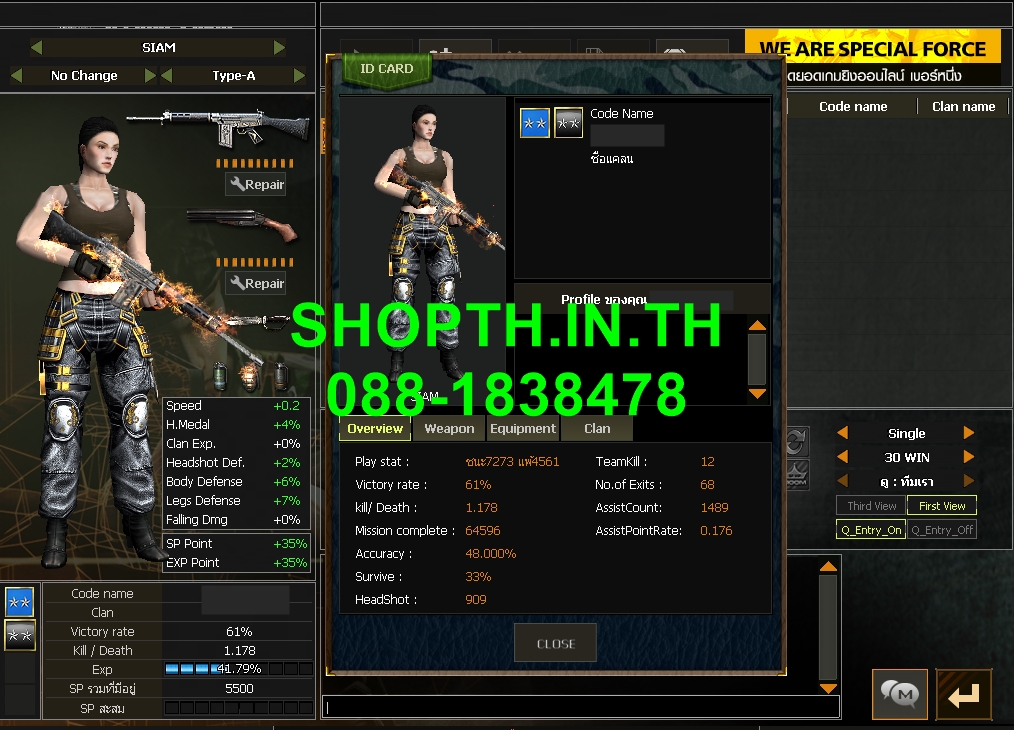Screen dimensions: 1014x730
Task: Click profile scrollbar down arrow
Action: pyautogui.click(x=757, y=393)
